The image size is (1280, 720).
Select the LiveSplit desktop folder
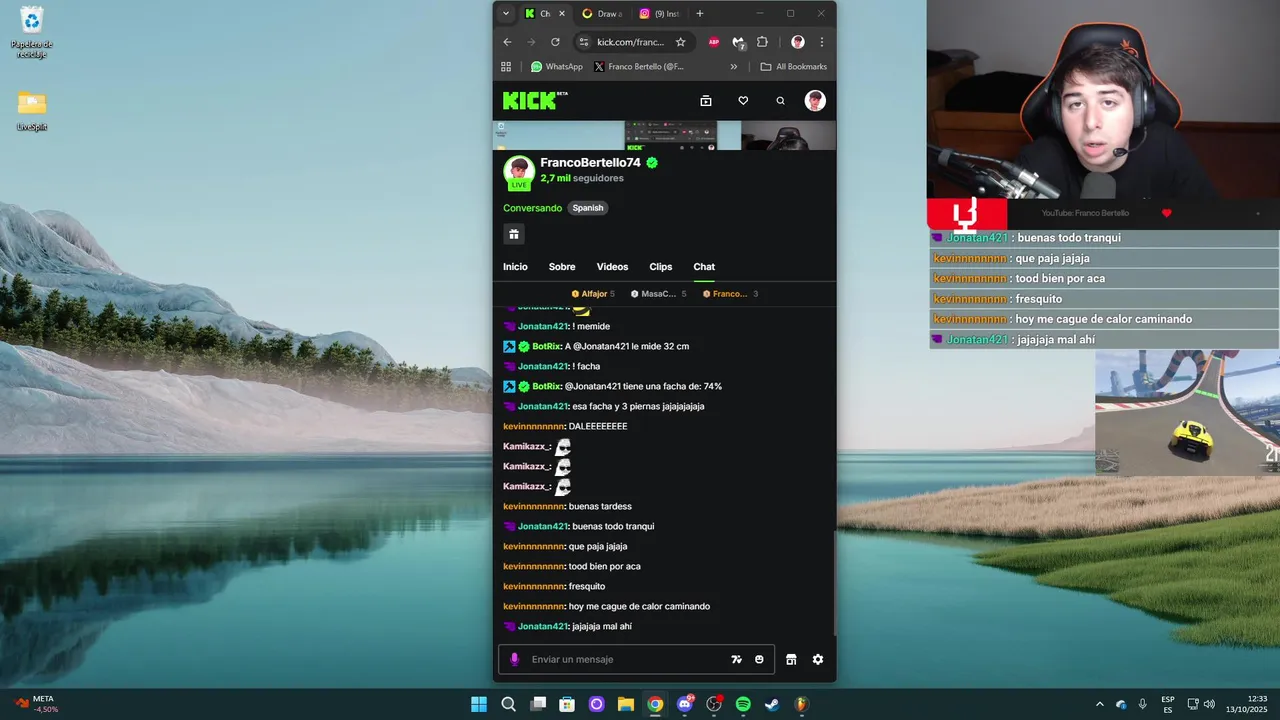(32, 110)
